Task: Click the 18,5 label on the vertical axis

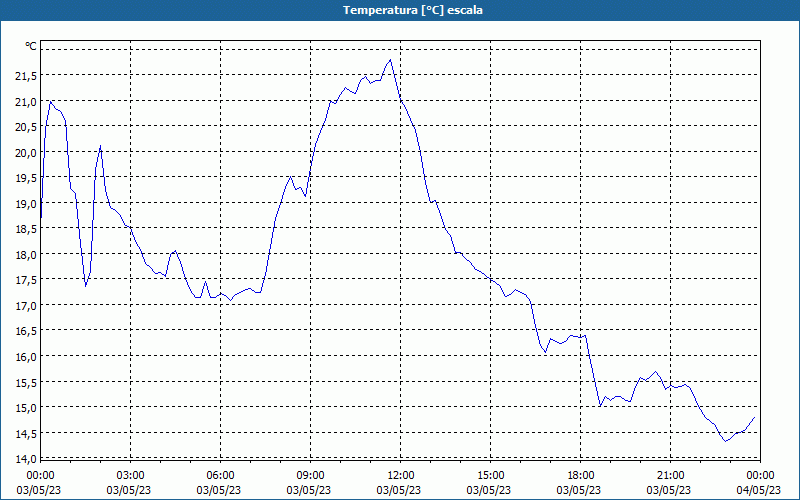Action: click(x=26, y=230)
